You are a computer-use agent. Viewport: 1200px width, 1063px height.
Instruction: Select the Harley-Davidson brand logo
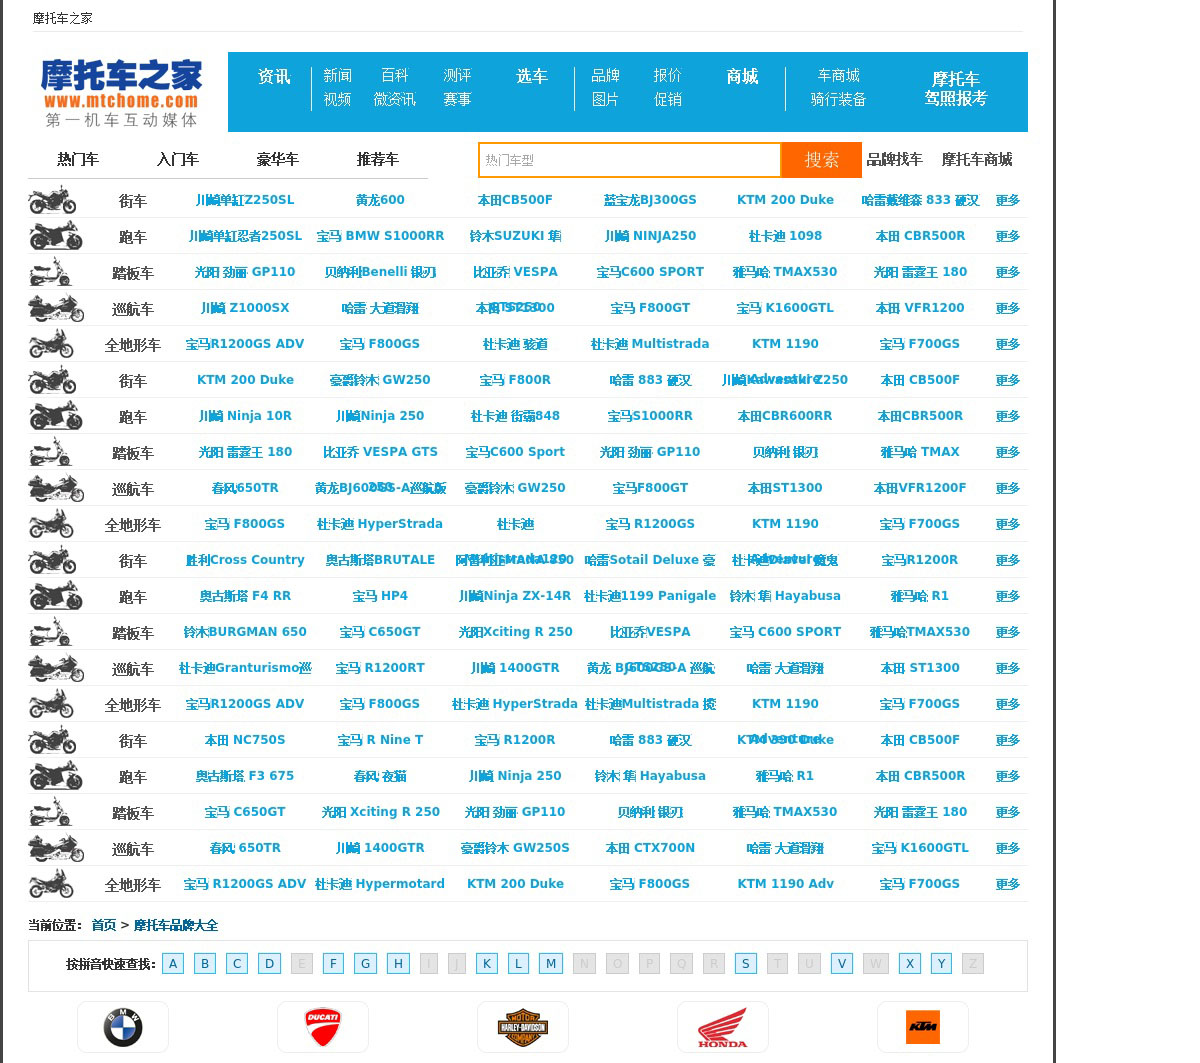pyautogui.click(x=523, y=1027)
